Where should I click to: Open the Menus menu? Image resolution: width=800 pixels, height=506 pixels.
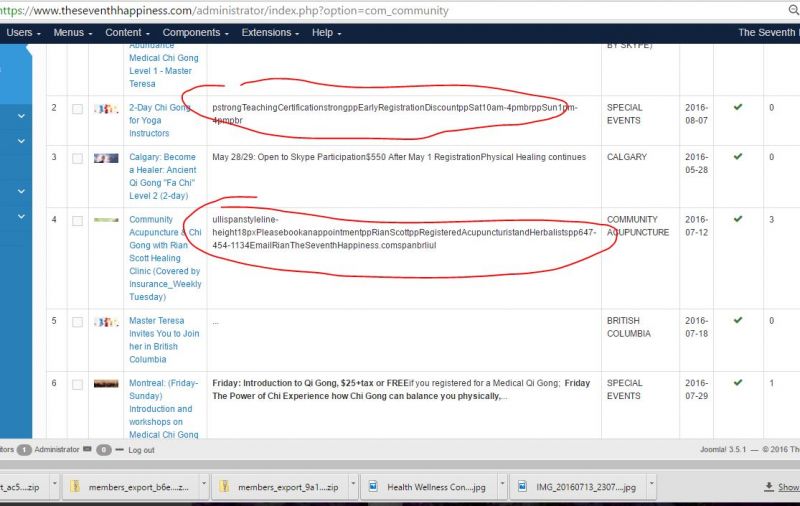pyautogui.click(x=73, y=33)
